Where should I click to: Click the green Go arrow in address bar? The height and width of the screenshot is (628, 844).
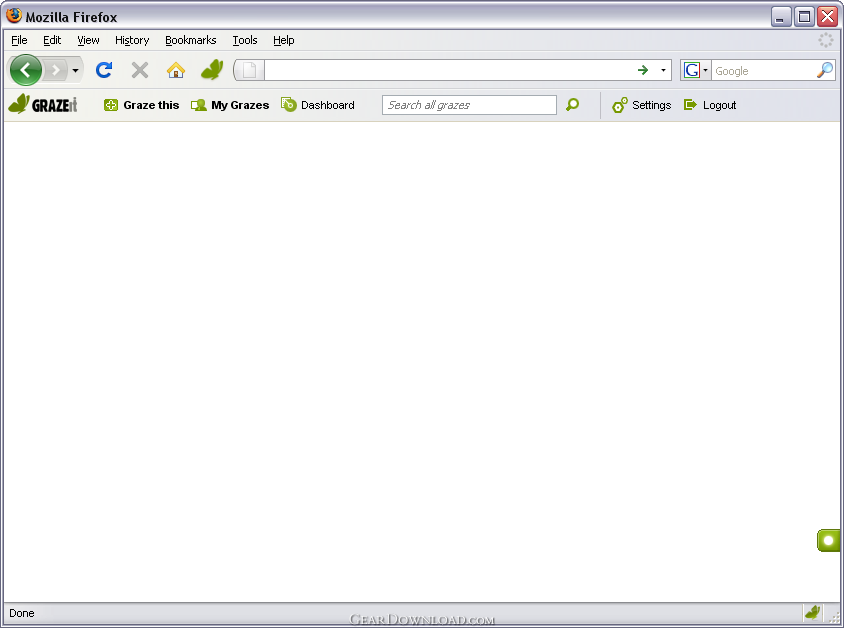click(x=643, y=70)
